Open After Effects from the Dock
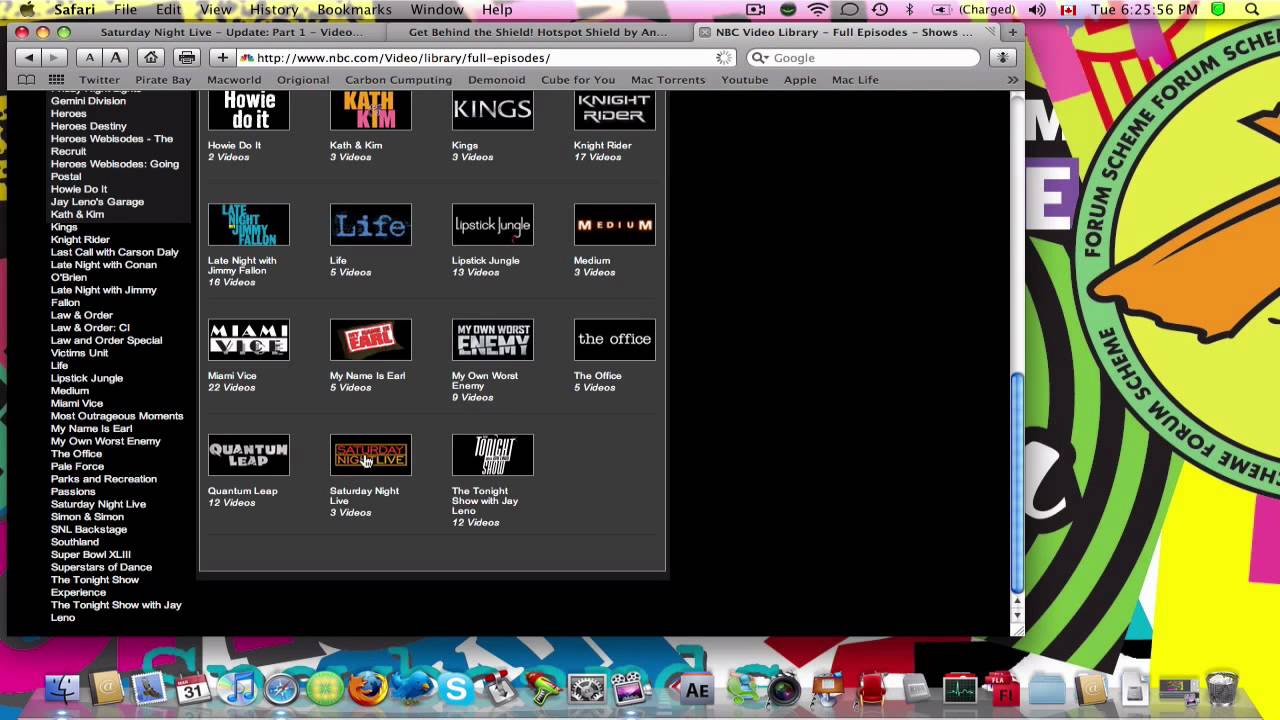 pos(697,690)
